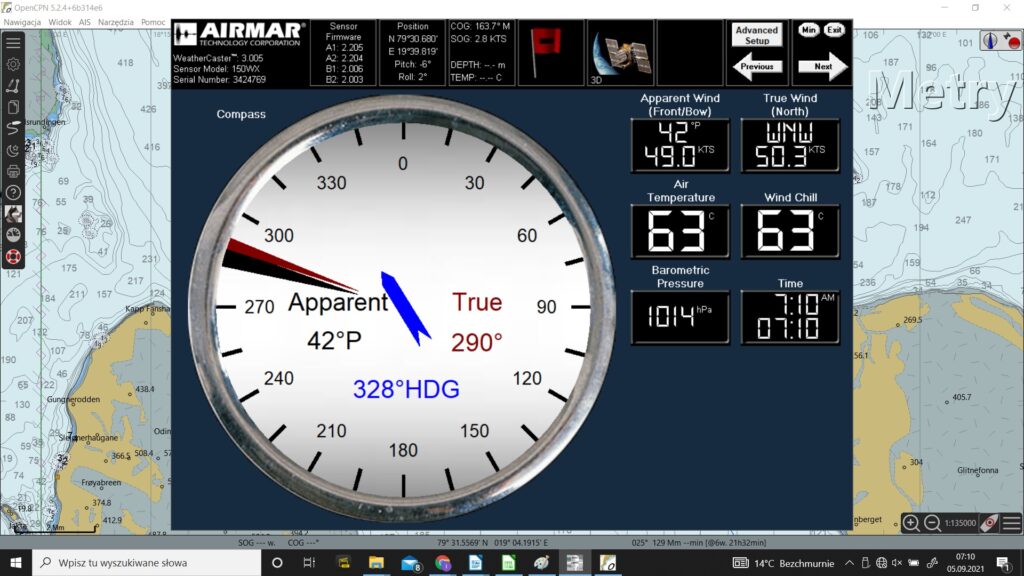Click the Apparent Wind readout display

click(x=680, y=146)
